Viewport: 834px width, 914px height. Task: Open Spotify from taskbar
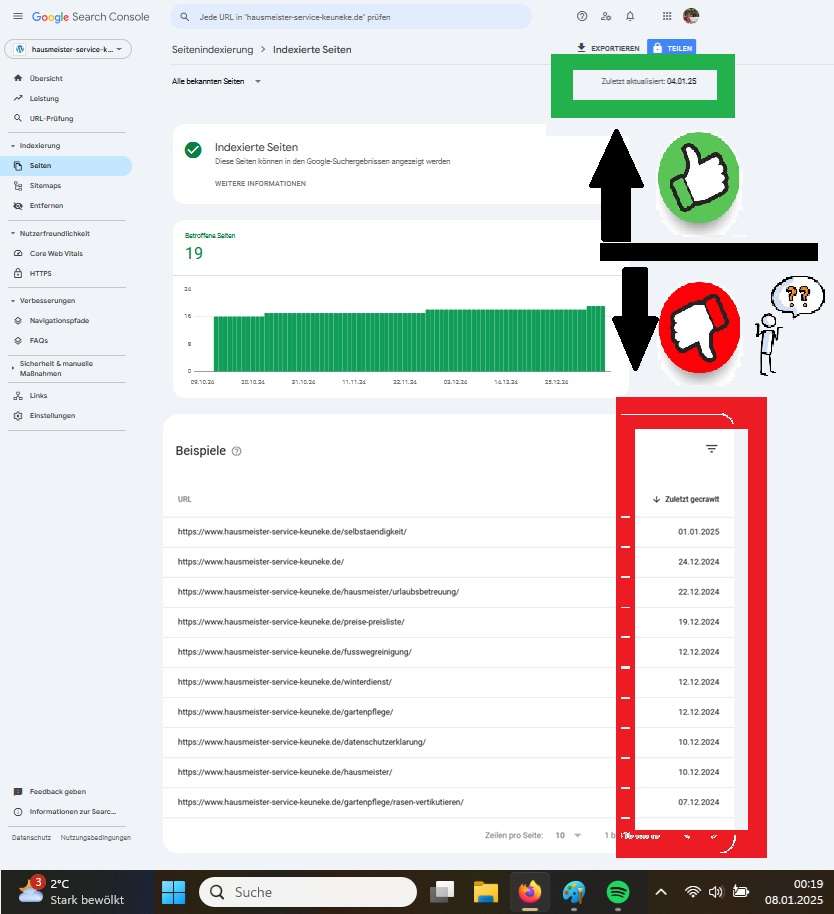click(618, 892)
